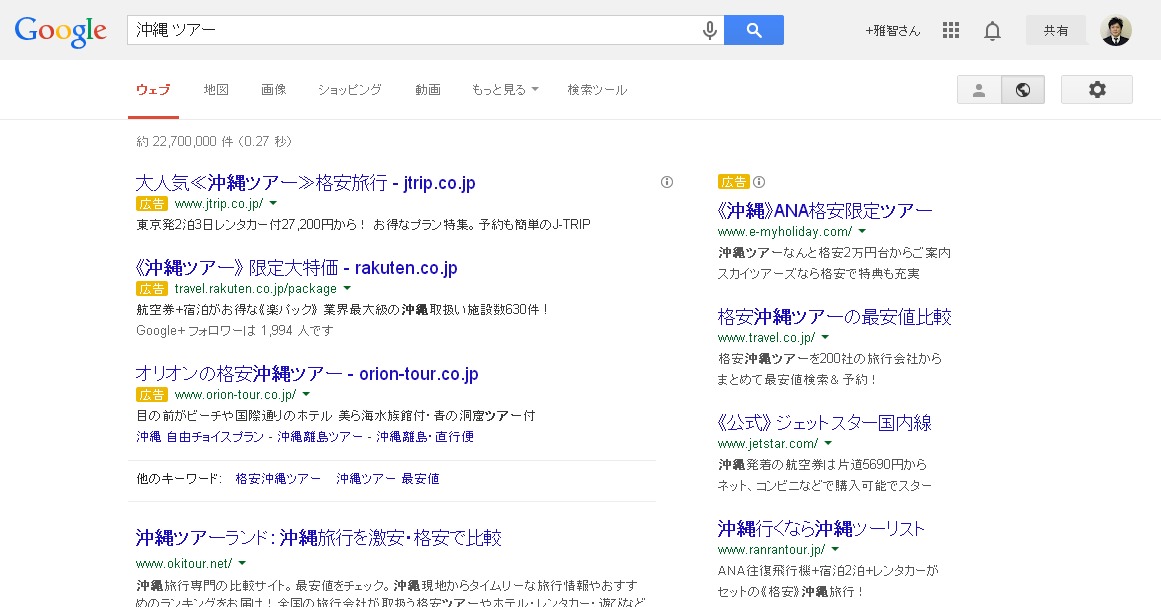This screenshot has height=607, width=1161.
Task: Open the ショッピング tab
Action: 349,90
